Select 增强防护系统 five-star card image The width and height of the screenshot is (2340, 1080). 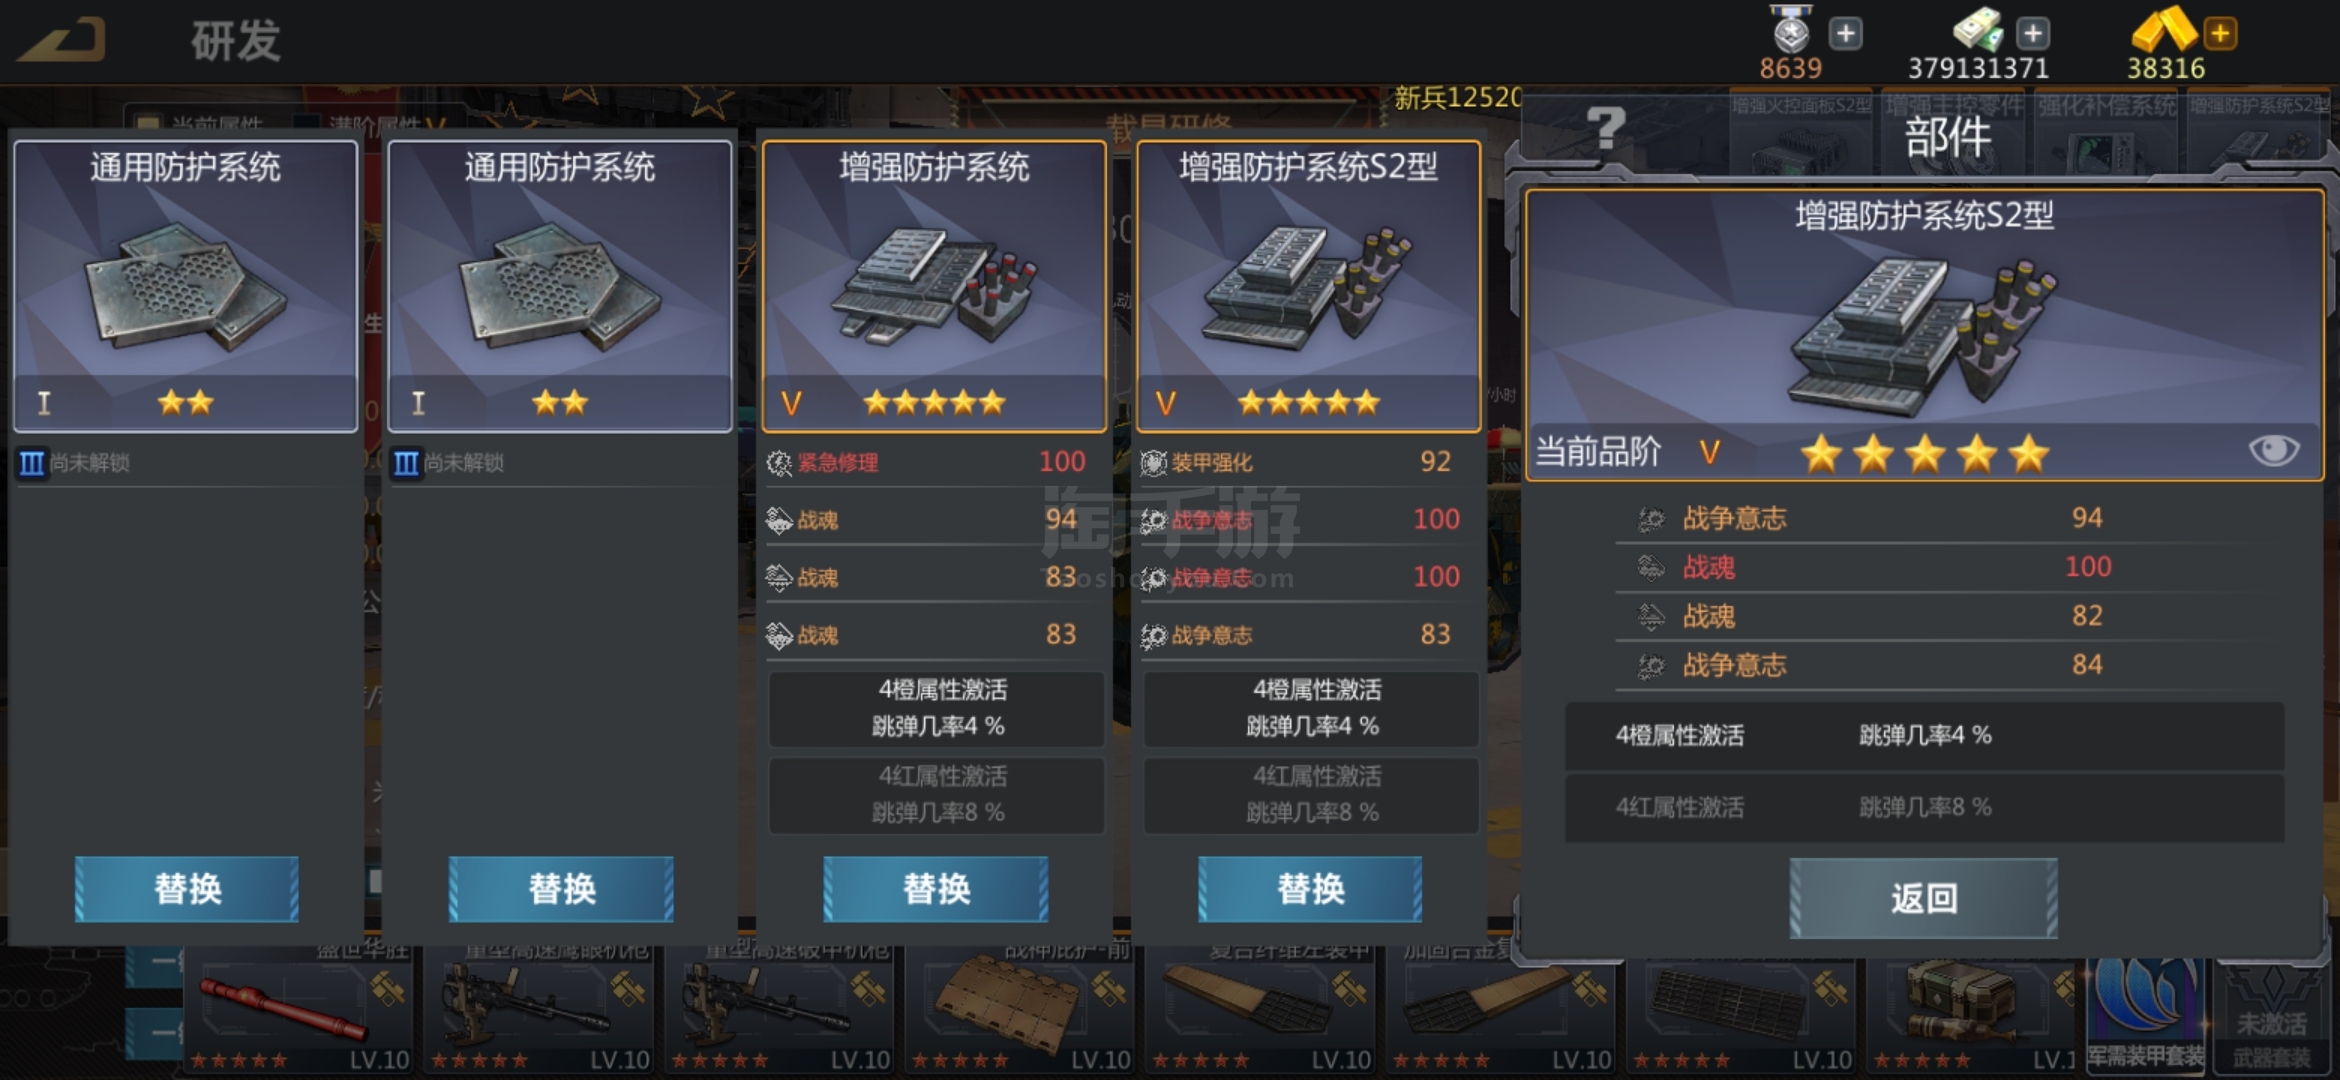tap(934, 287)
